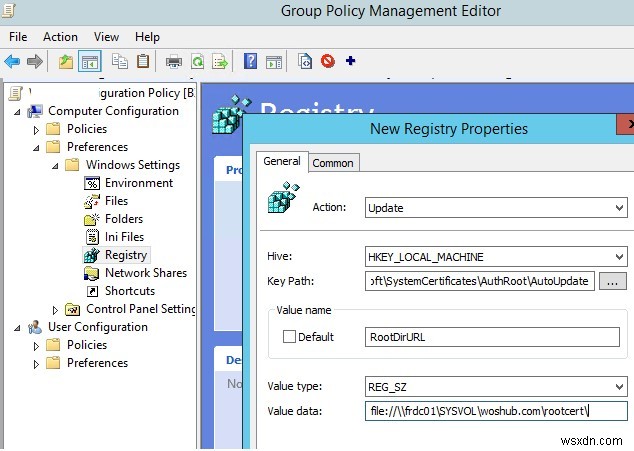Open the Value type dropdown showing REG_SZ

pos(496,387)
